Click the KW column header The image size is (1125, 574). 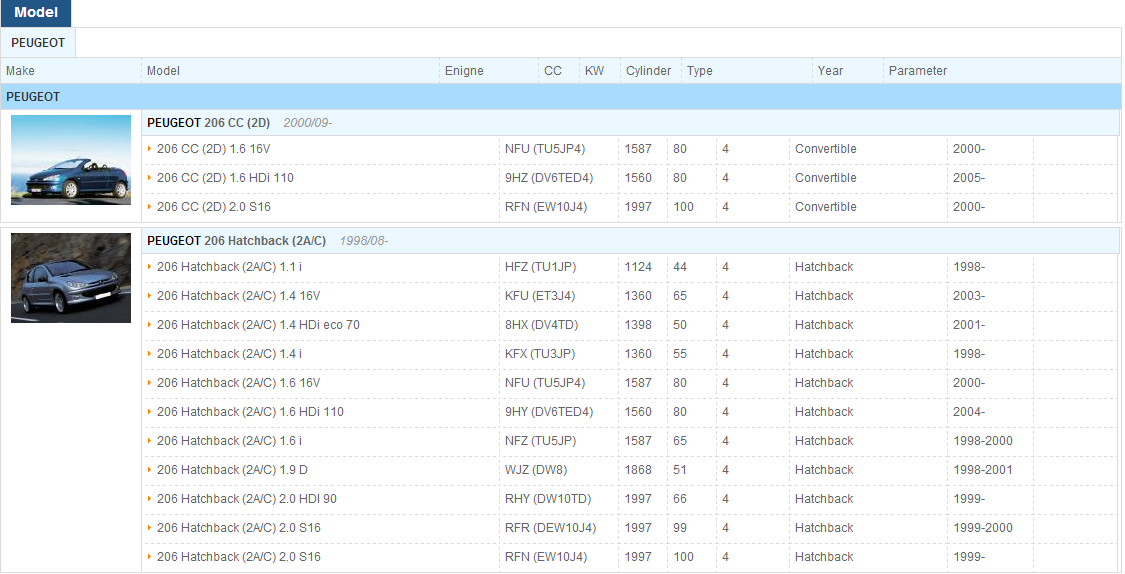[594, 71]
